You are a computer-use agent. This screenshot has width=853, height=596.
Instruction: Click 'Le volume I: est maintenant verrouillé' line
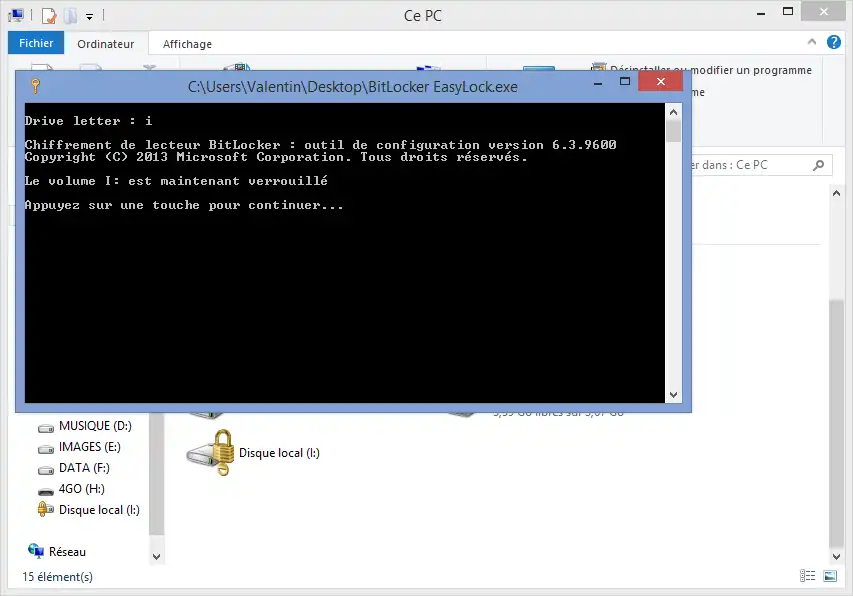[x=176, y=181]
